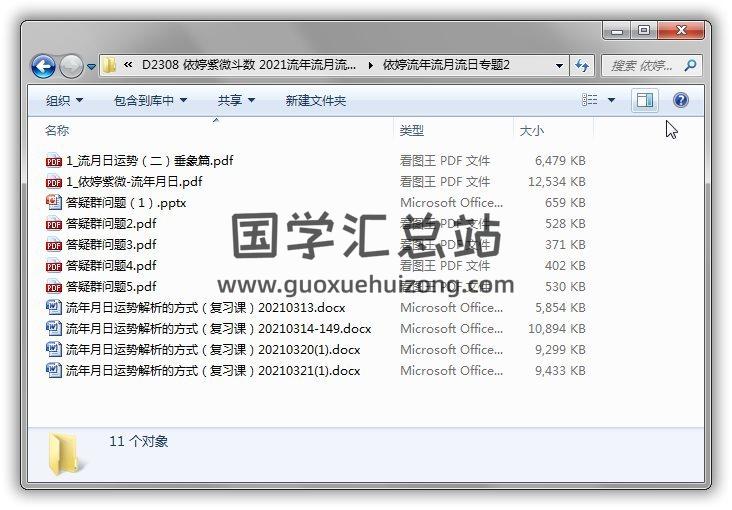Minimize the Explorer window
Viewport: 732px width, 510px height.
coord(617,31)
